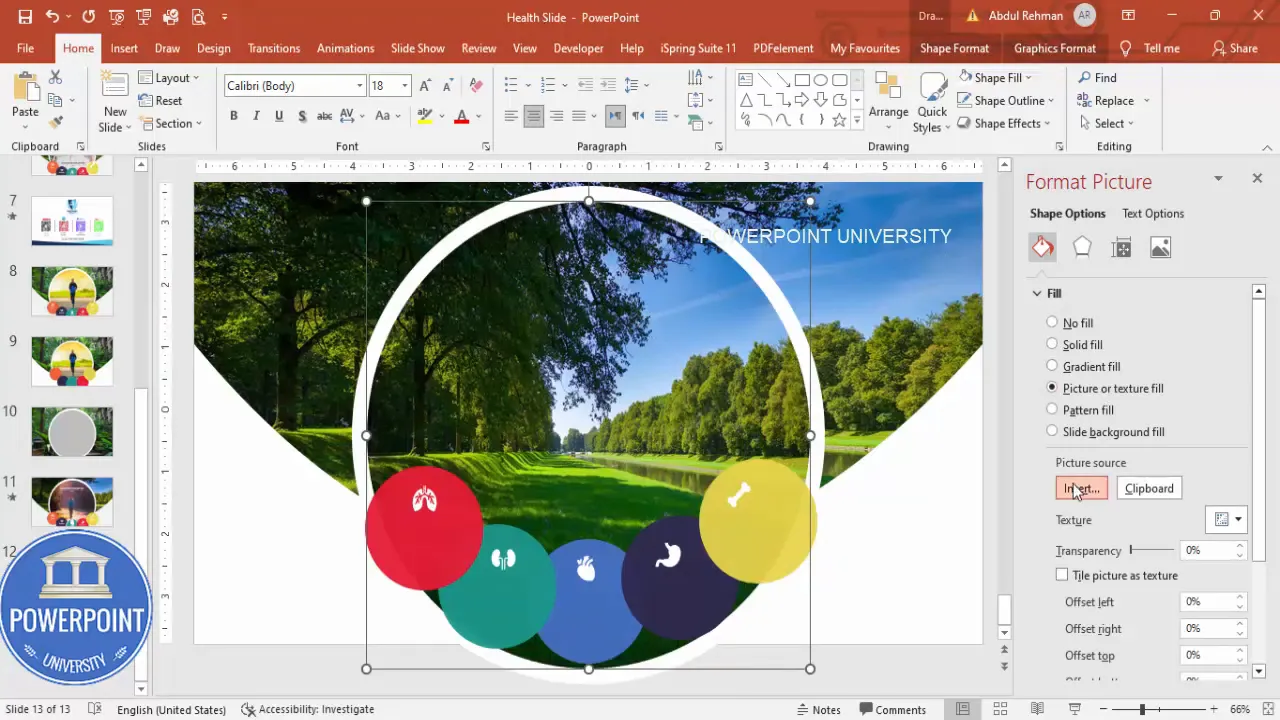Open the Insert ribbon tab
This screenshot has height=720, width=1280.
tap(124, 48)
